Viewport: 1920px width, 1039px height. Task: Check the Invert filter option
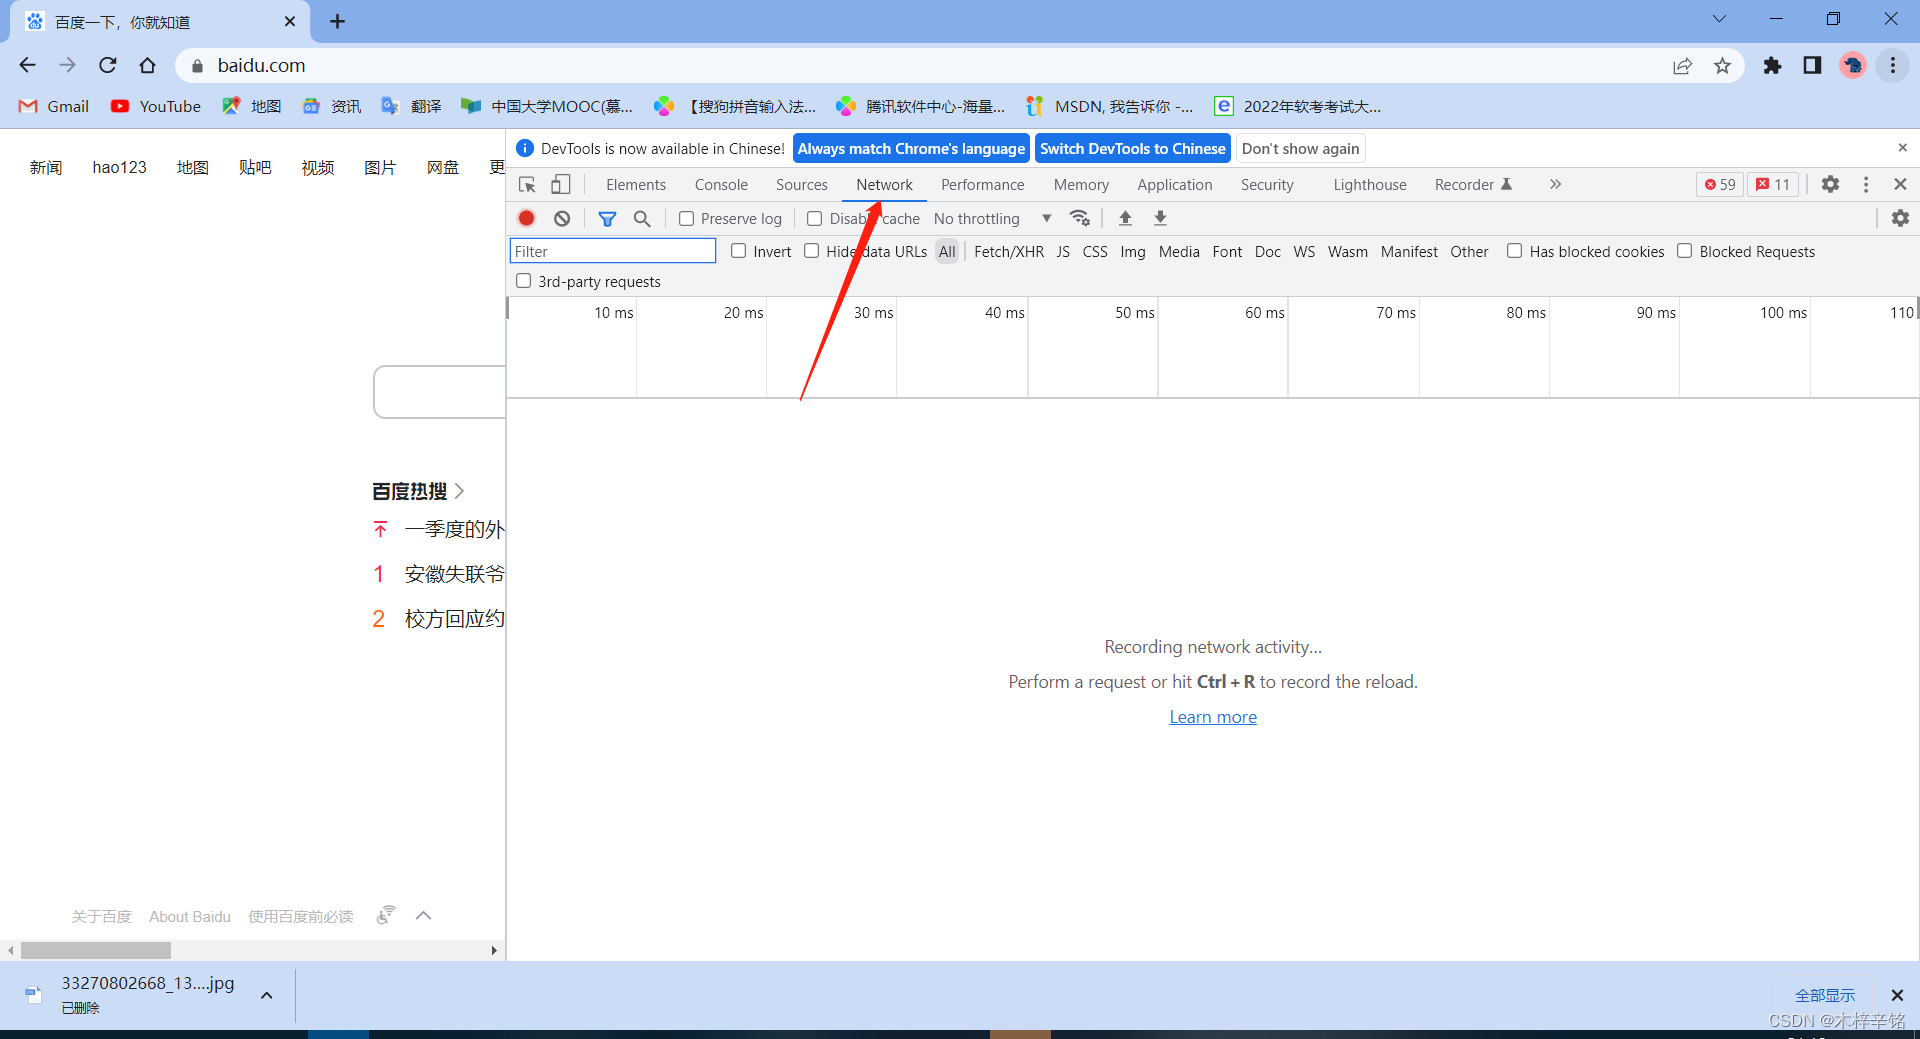point(738,251)
